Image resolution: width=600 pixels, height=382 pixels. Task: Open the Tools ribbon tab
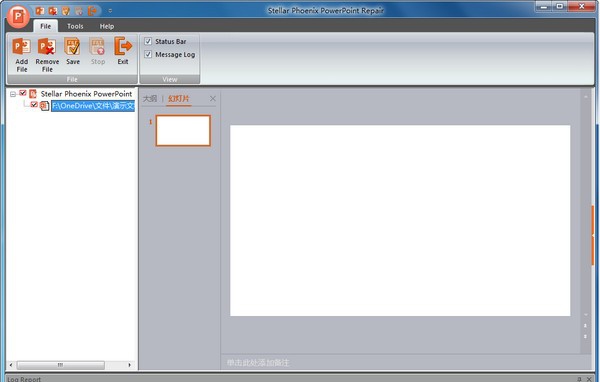[x=75, y=26]
